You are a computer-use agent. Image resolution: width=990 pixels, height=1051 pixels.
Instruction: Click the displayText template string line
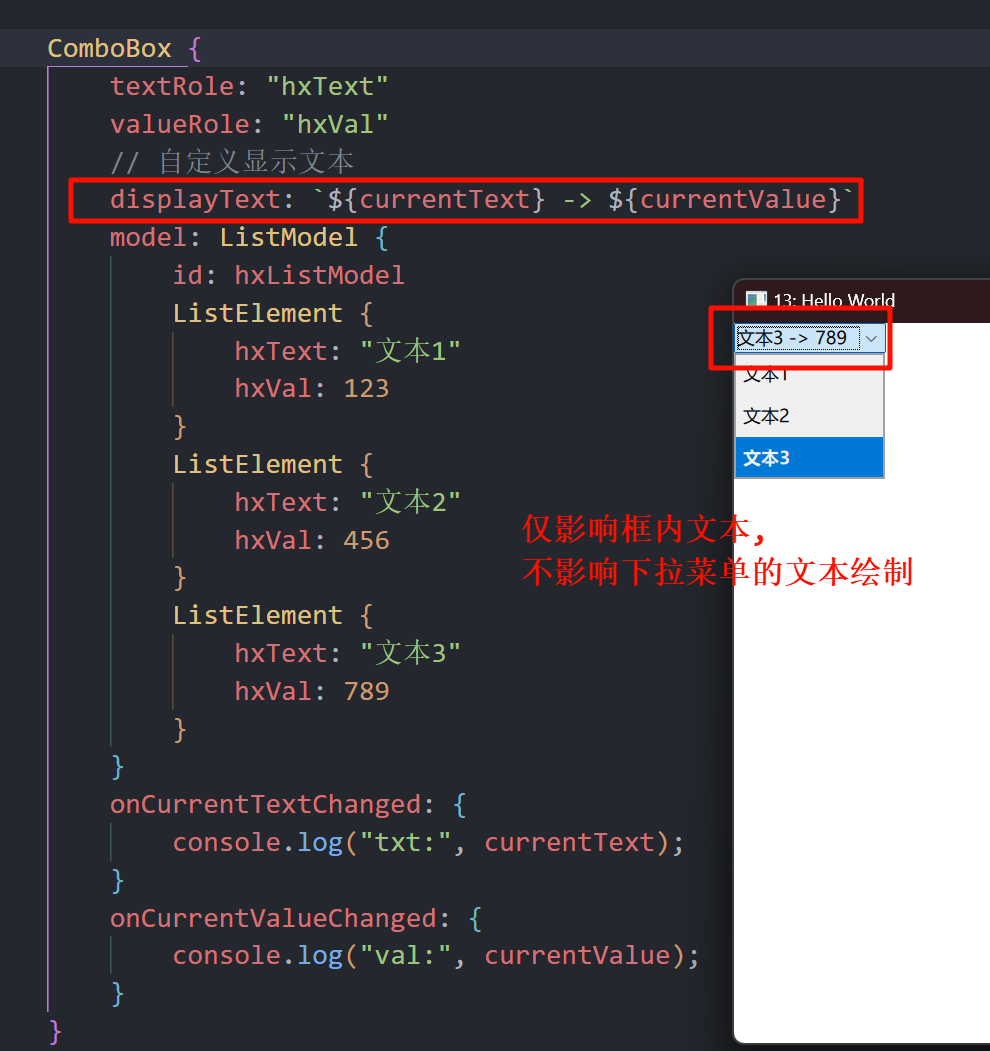[481, 200]
